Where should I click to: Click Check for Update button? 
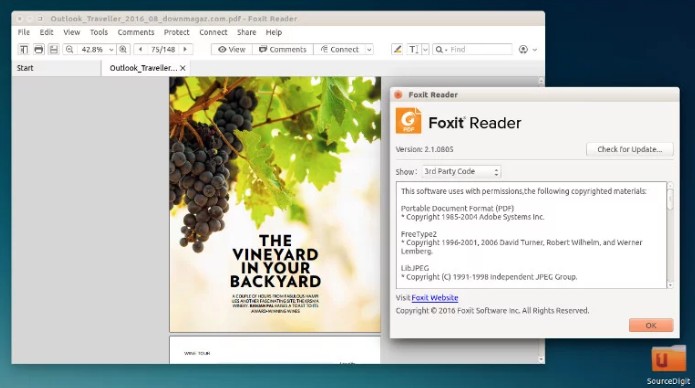pyautogui.click(x=629, y=149)
